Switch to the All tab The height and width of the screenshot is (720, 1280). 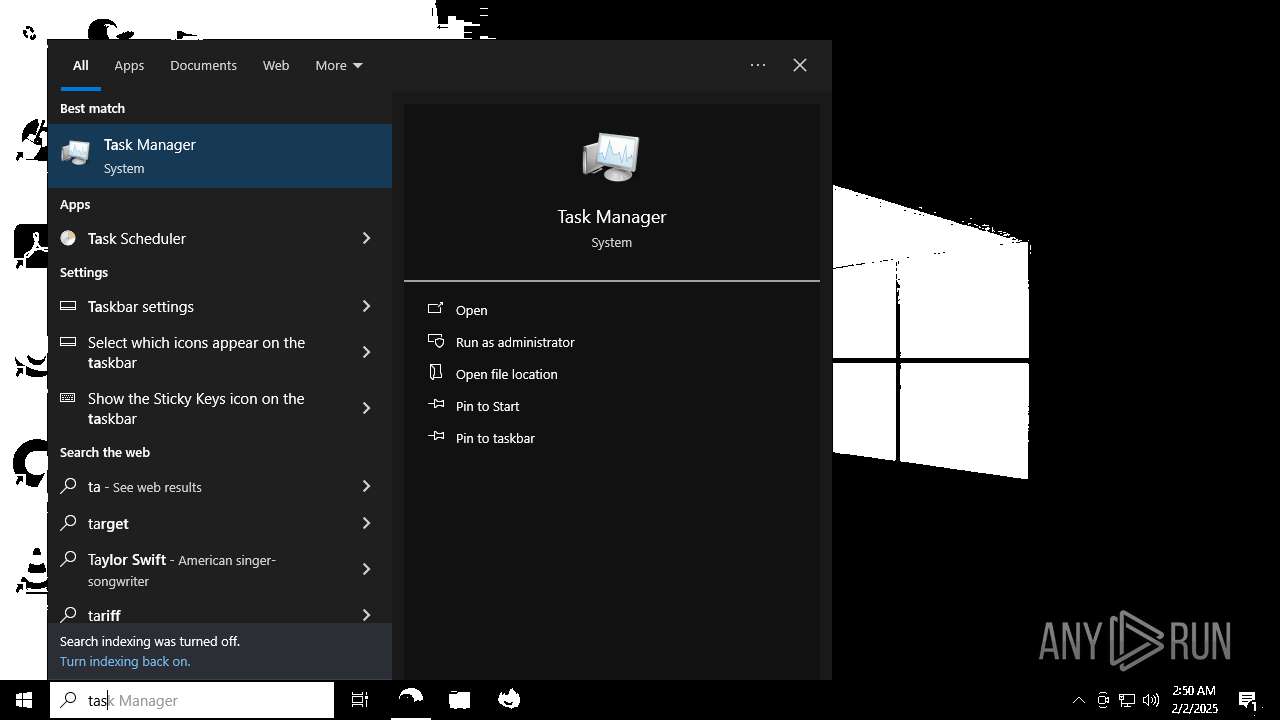[81, 65]
